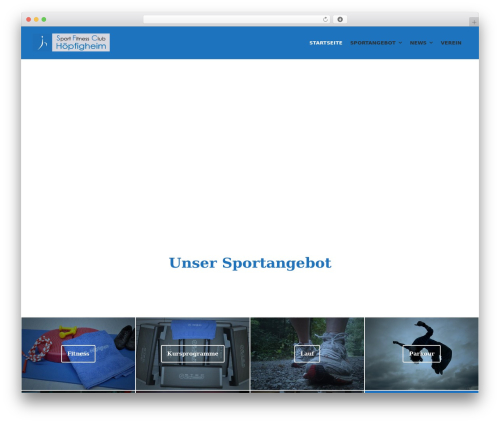
Task: Click the reload icon in address bar
Action: coord(325,20)
